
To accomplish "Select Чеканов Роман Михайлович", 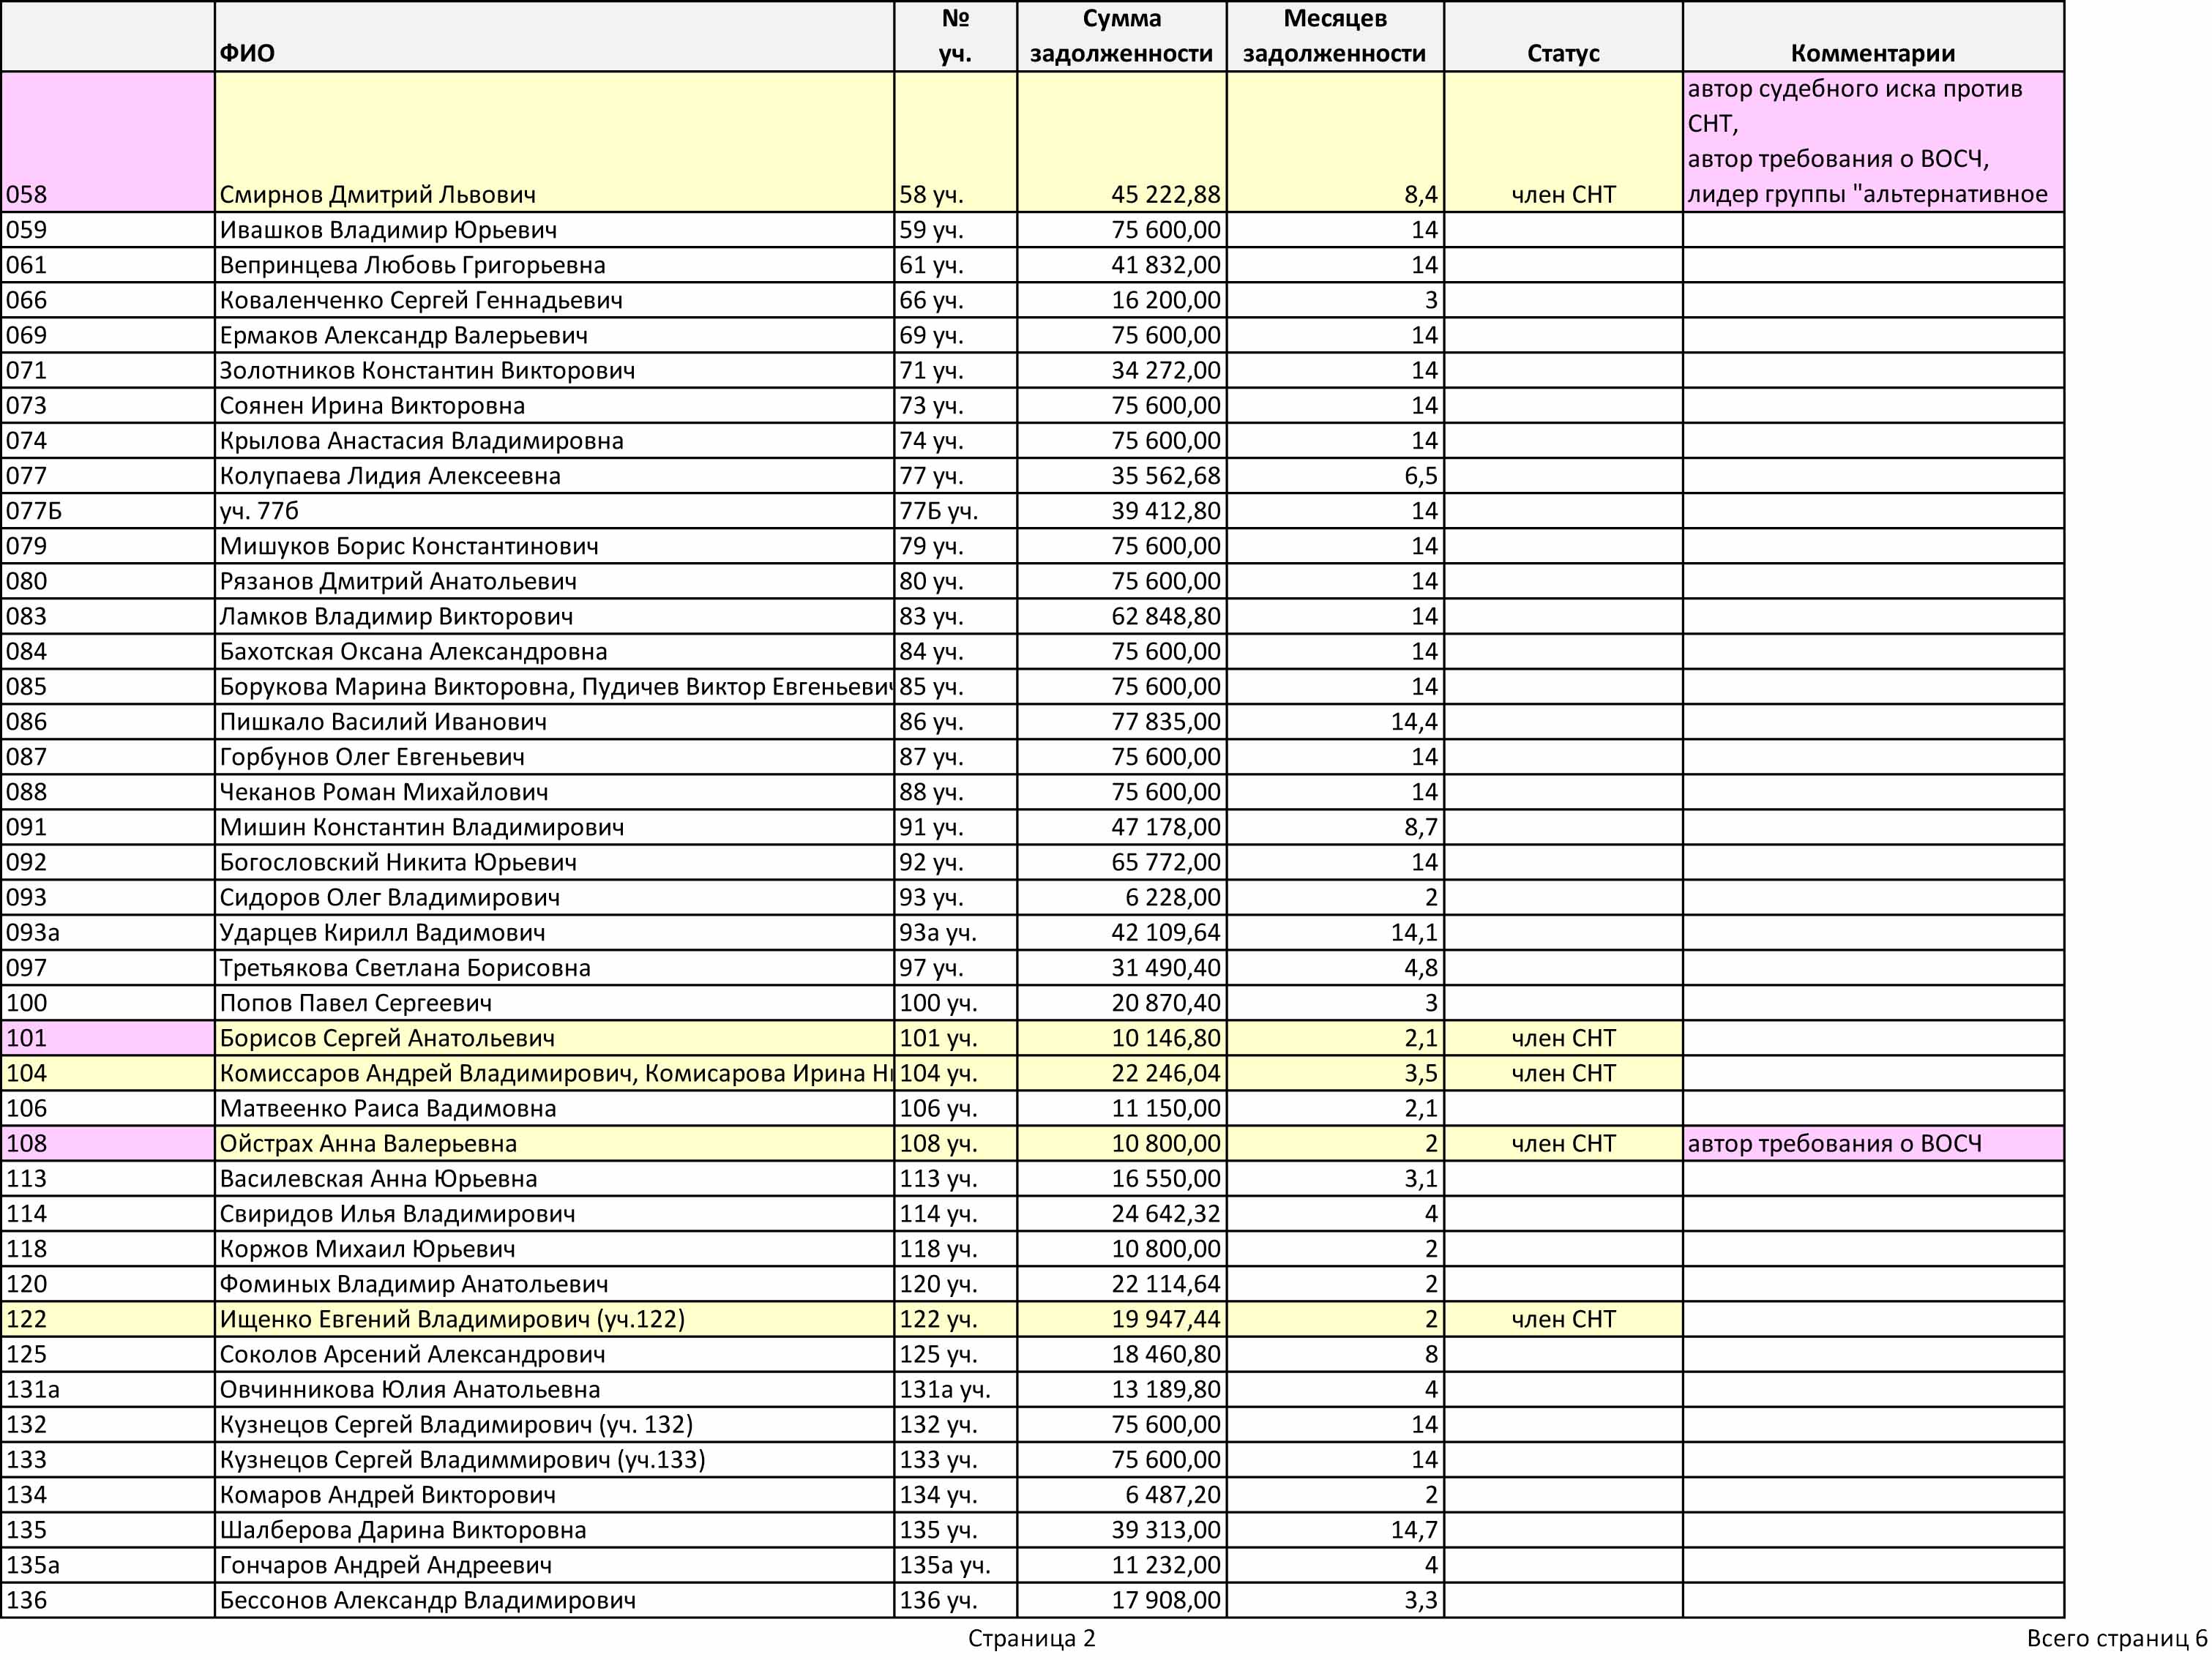I will (x=384, y=792).
